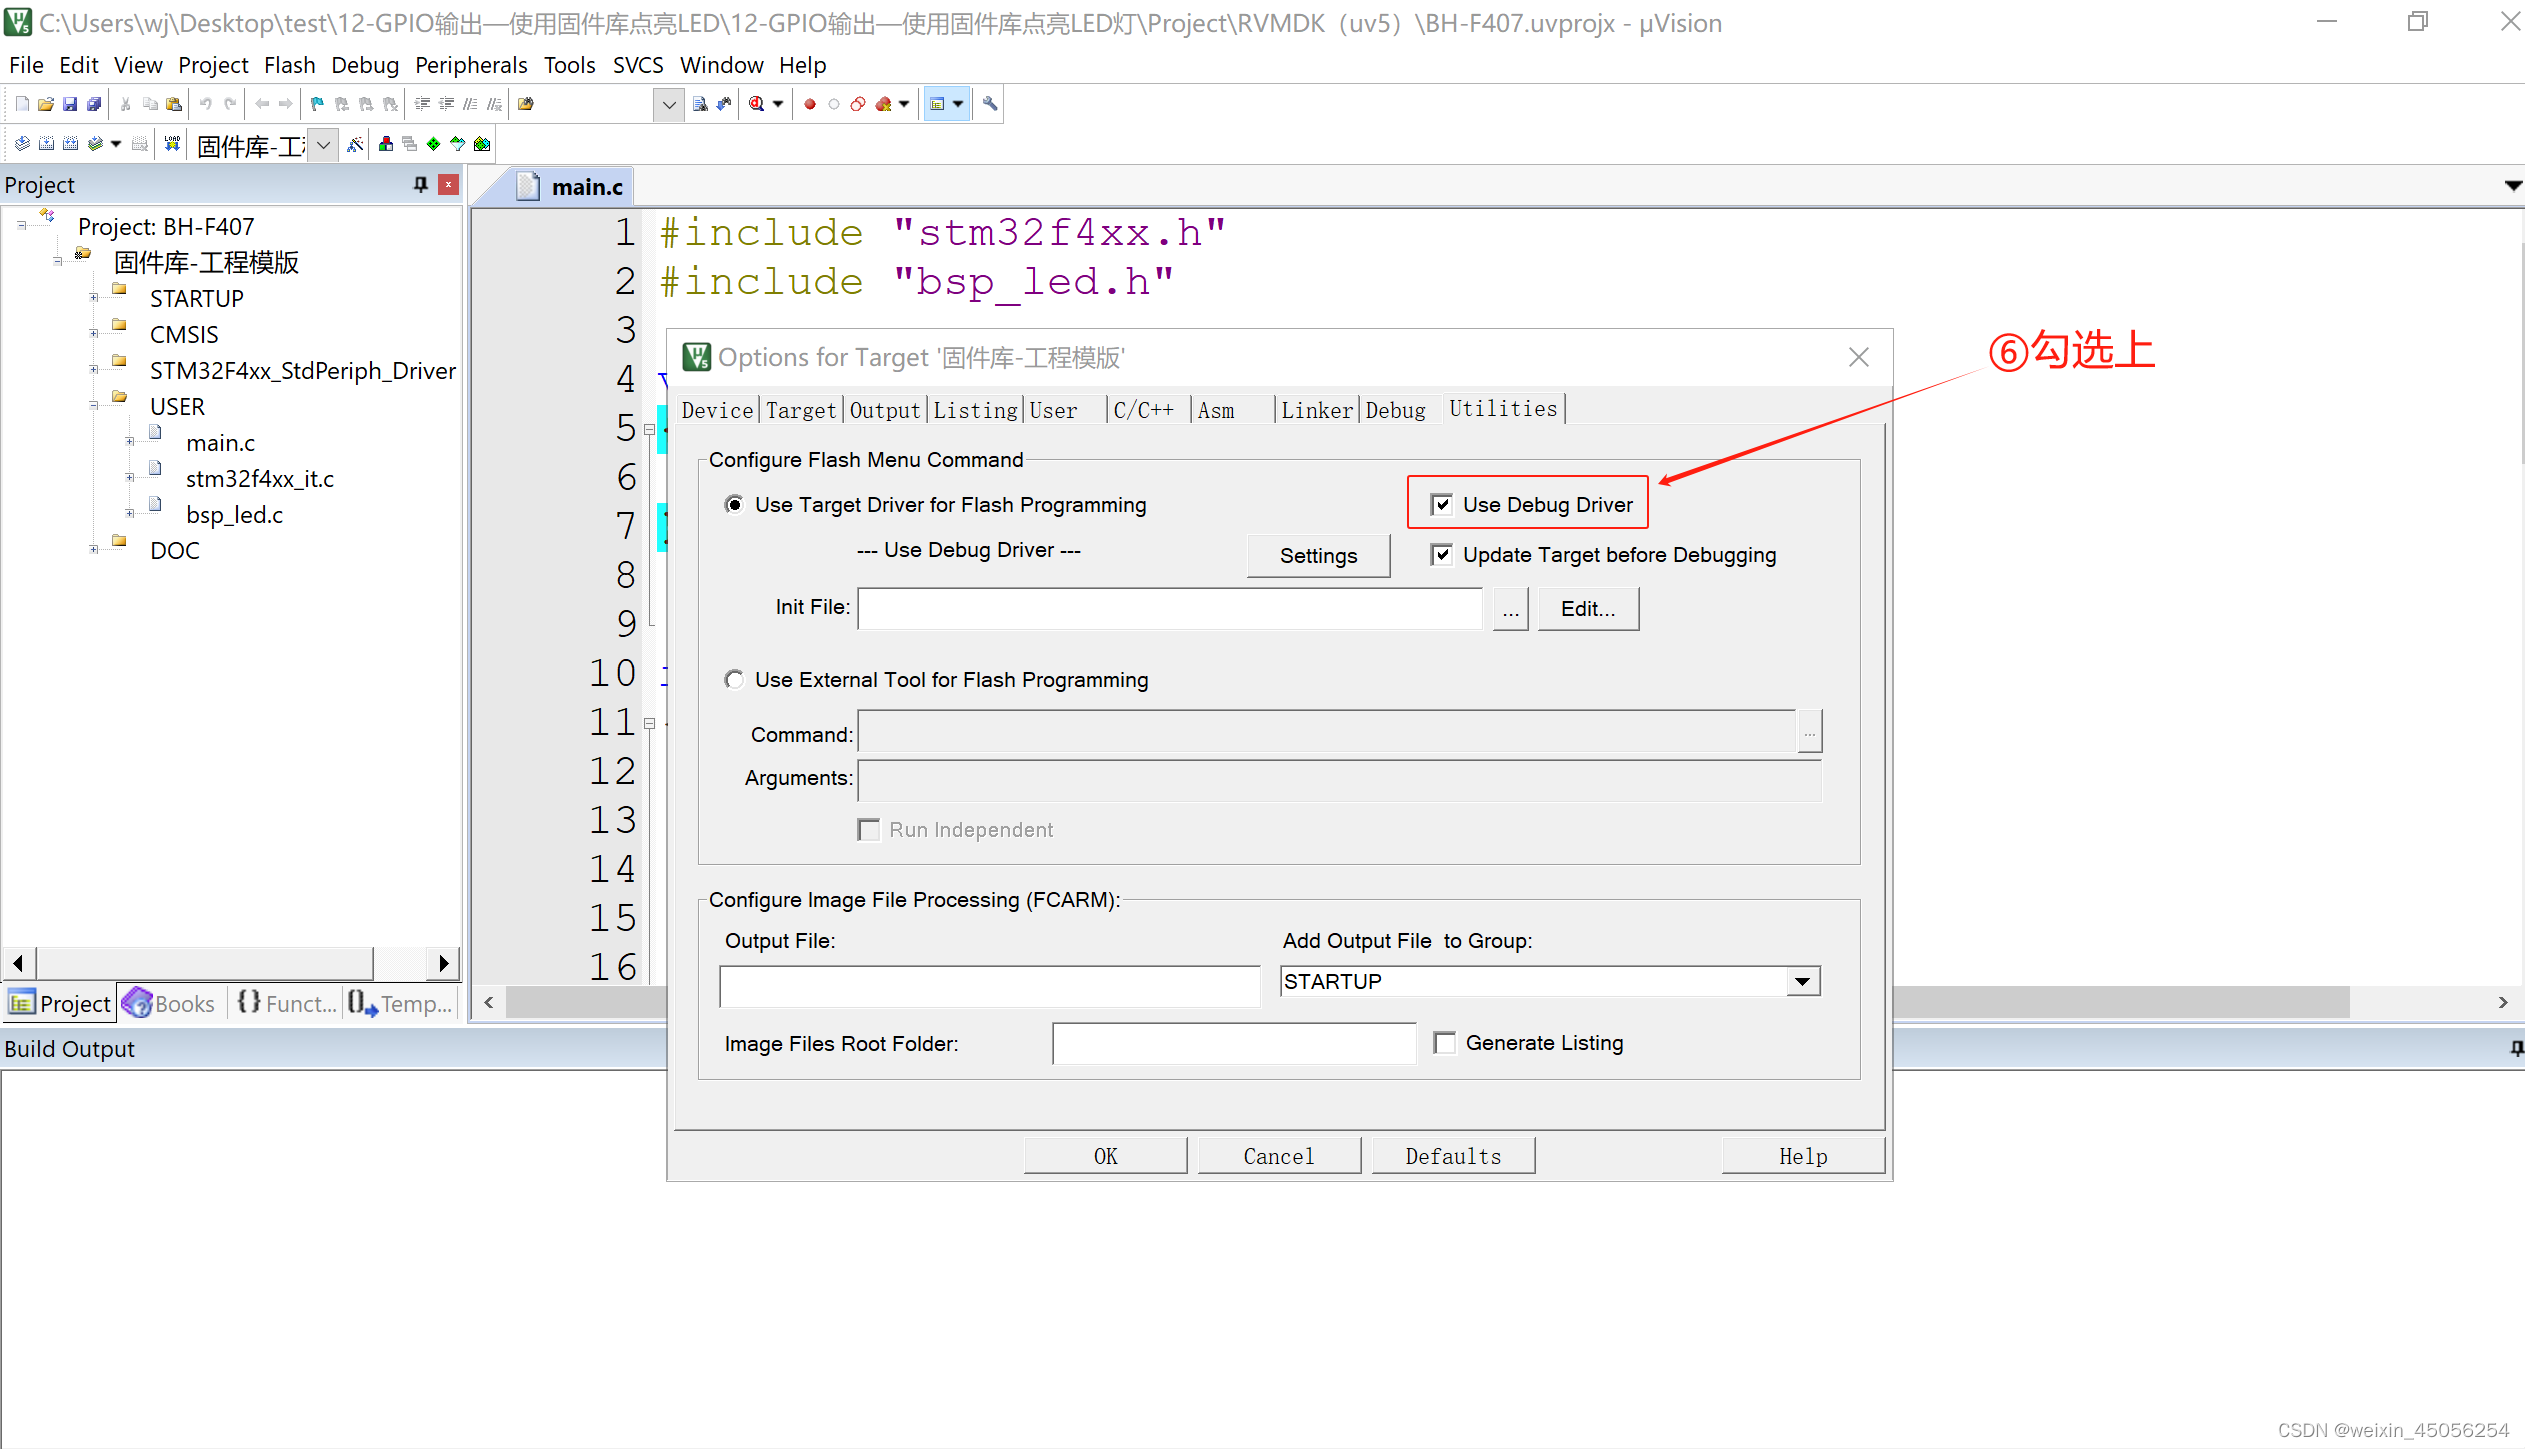Click the Indent selection toolbar icon
Screen dimensions: 2525x1449
pyautogui.click(x=422, y=104)
